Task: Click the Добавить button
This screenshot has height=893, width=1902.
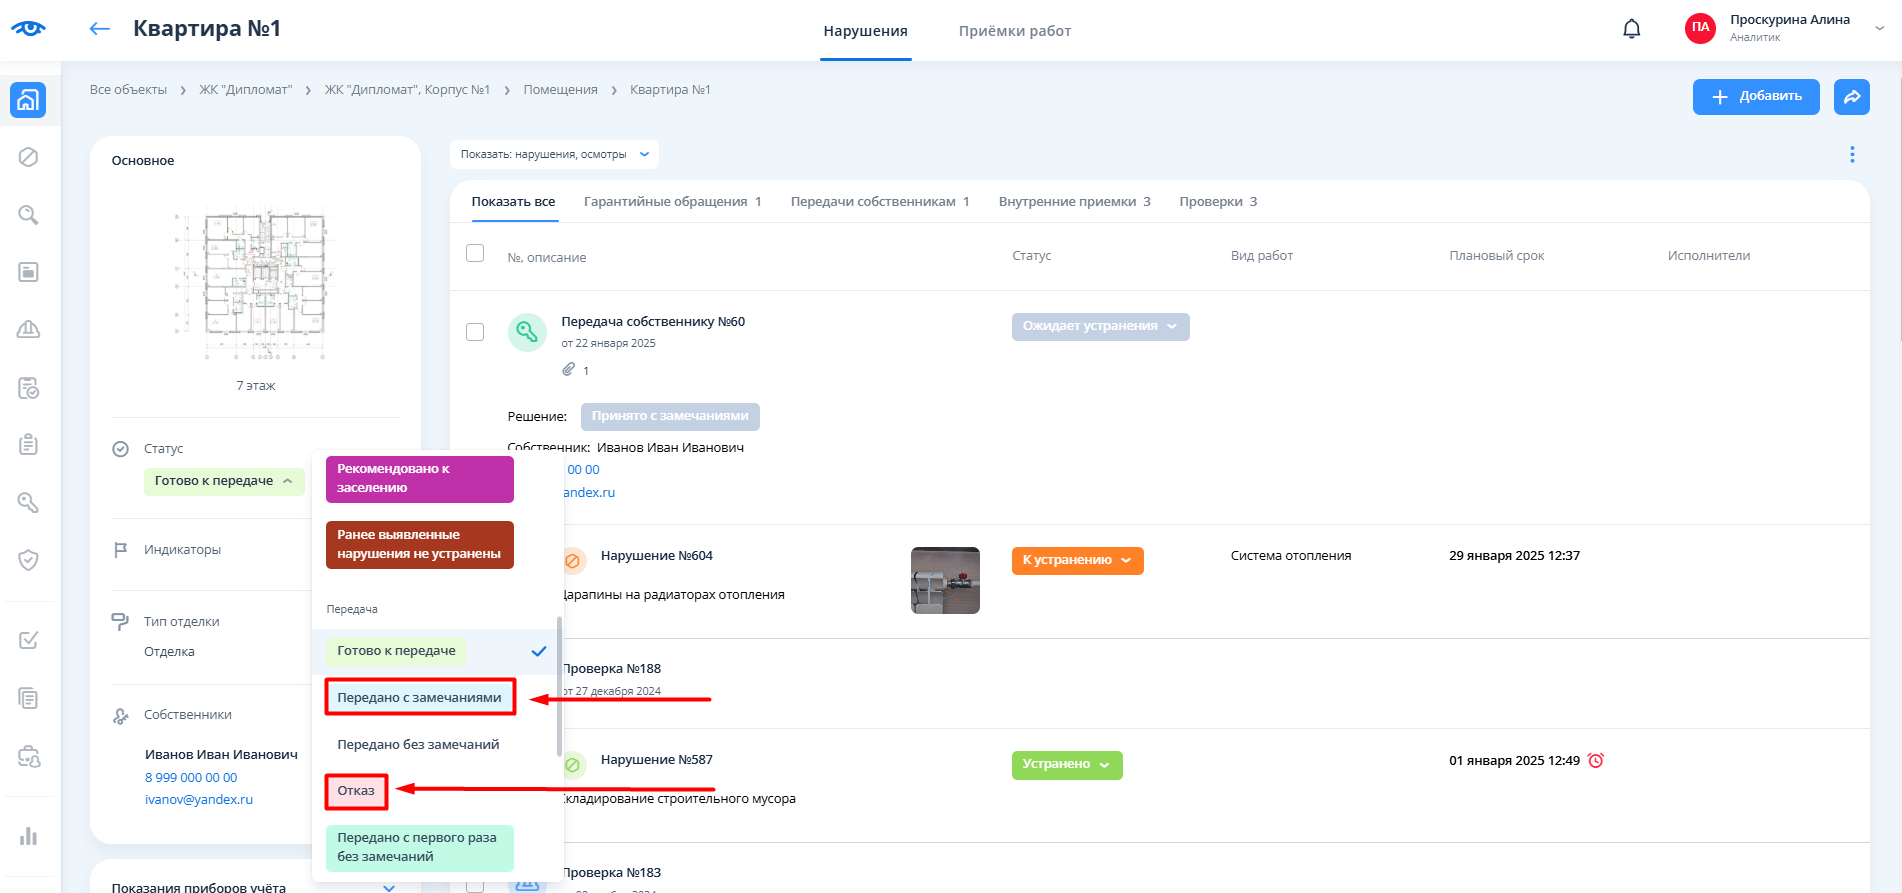Action: tap(1755, 97)
